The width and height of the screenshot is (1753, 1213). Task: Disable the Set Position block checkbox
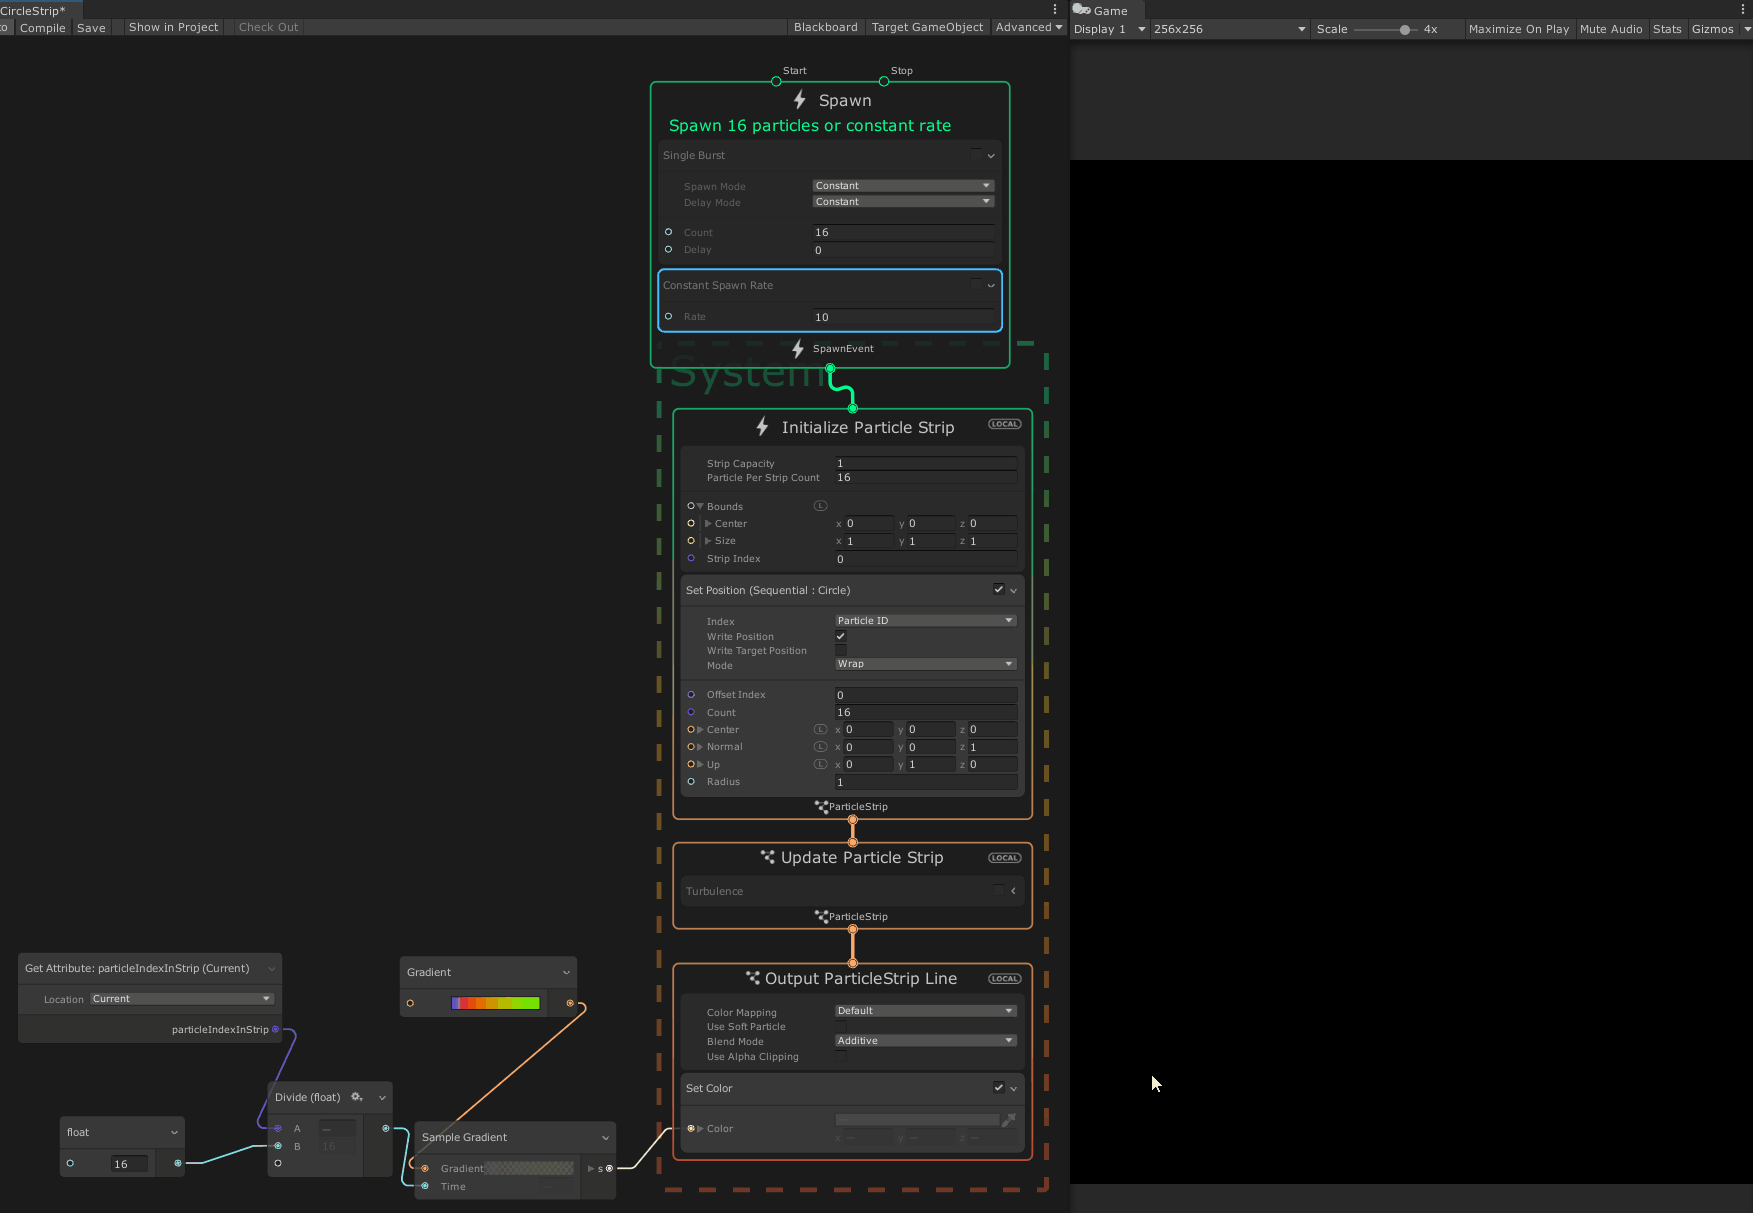coord(998,589)
